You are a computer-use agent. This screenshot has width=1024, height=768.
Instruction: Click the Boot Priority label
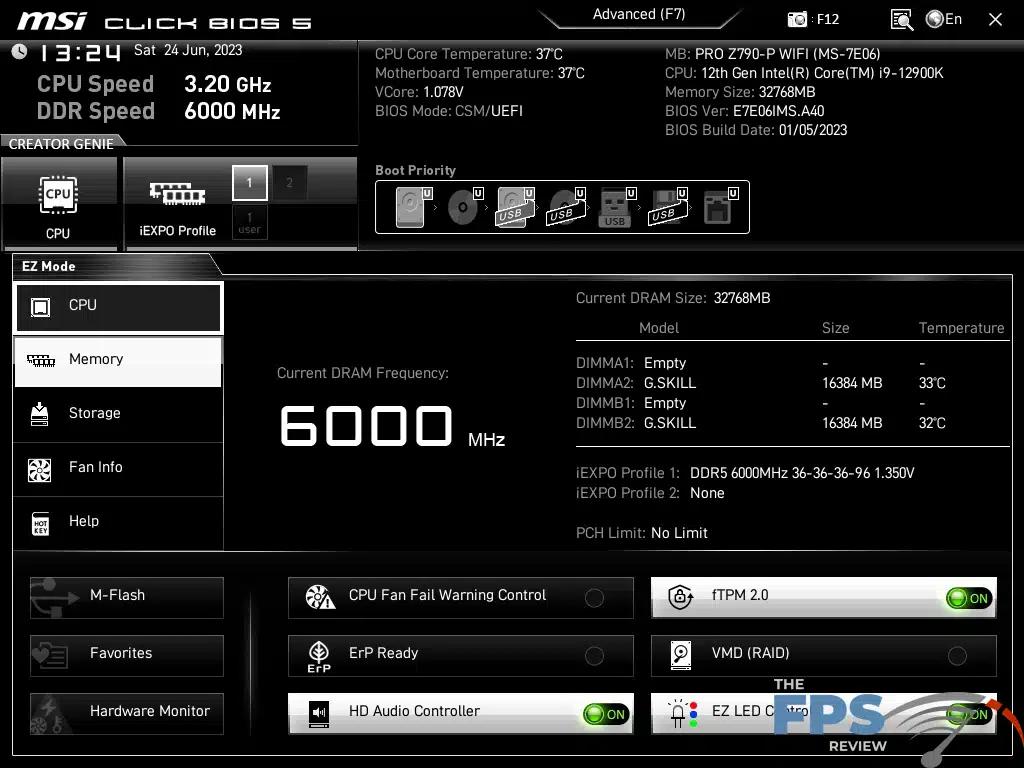(x=415, y=170)
